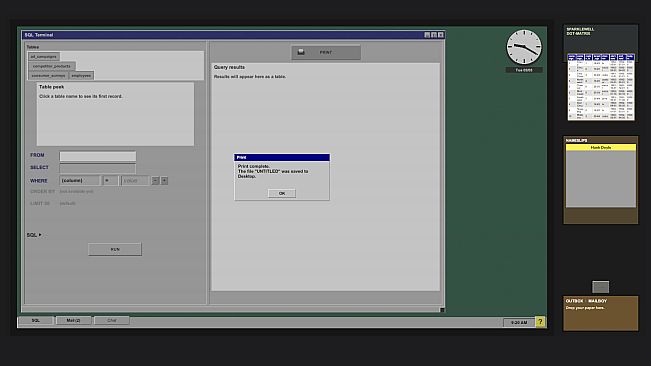Select the competitor_products table

click(51, 66)
